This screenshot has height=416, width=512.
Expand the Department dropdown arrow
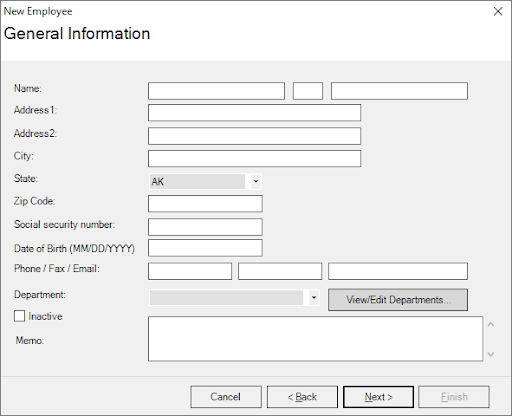click(314, 297)
